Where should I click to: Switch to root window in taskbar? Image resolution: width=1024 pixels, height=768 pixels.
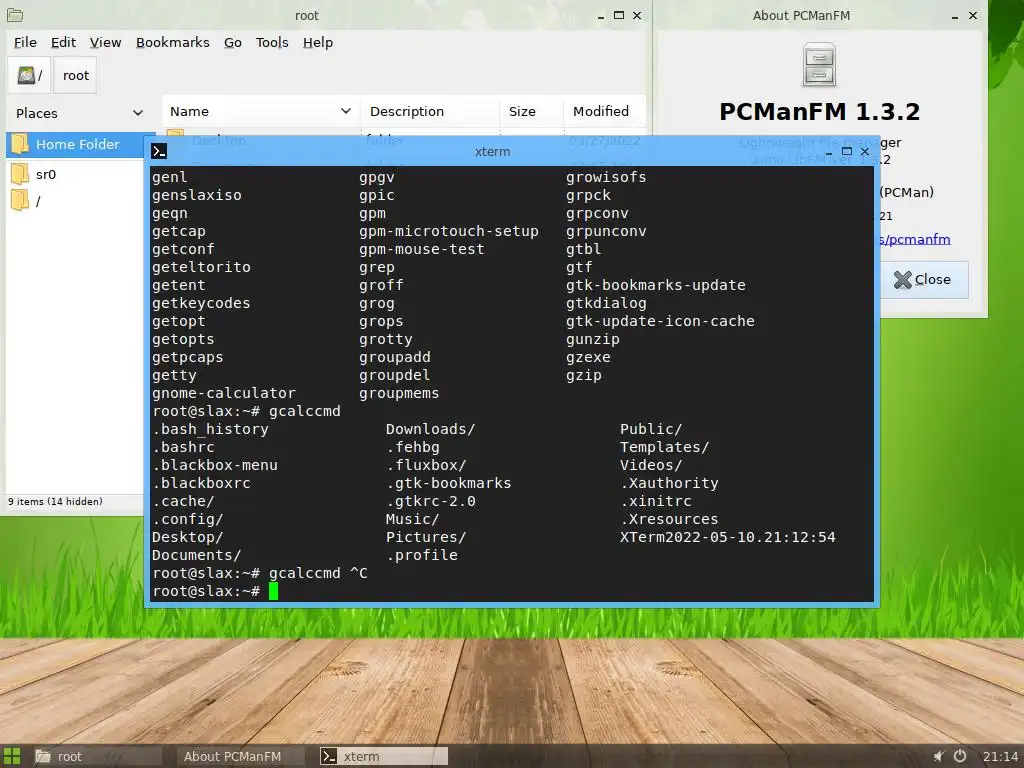97,756
